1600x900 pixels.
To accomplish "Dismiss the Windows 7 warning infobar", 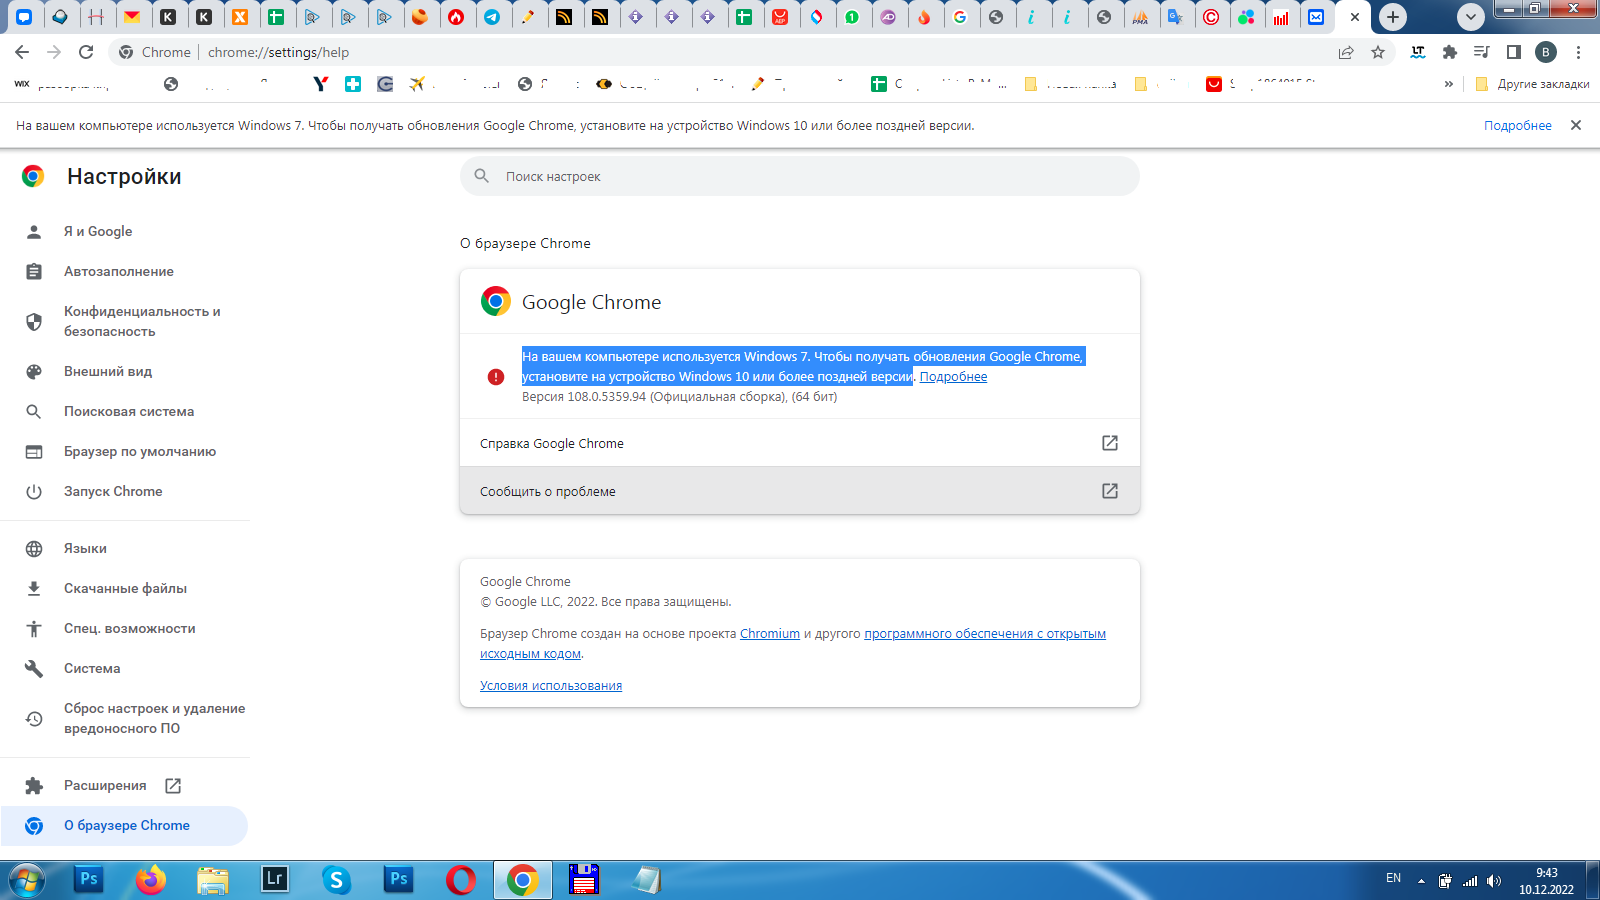I will click(1576, 125).
